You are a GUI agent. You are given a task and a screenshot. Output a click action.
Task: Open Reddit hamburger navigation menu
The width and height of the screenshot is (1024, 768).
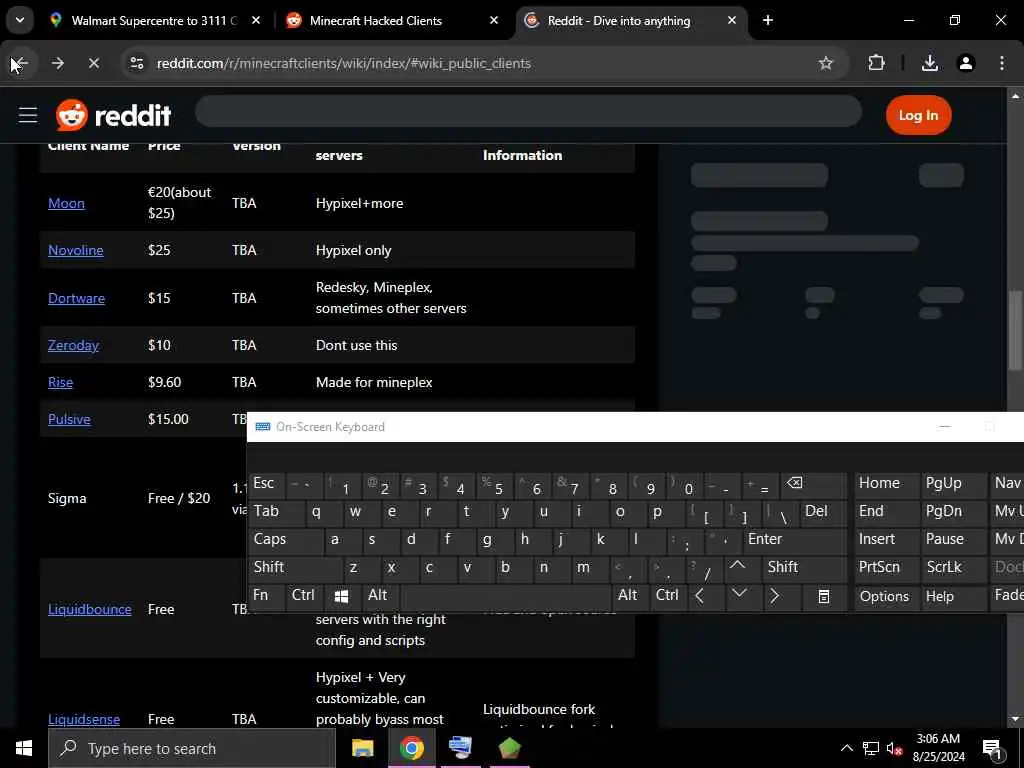click(28, 115)
